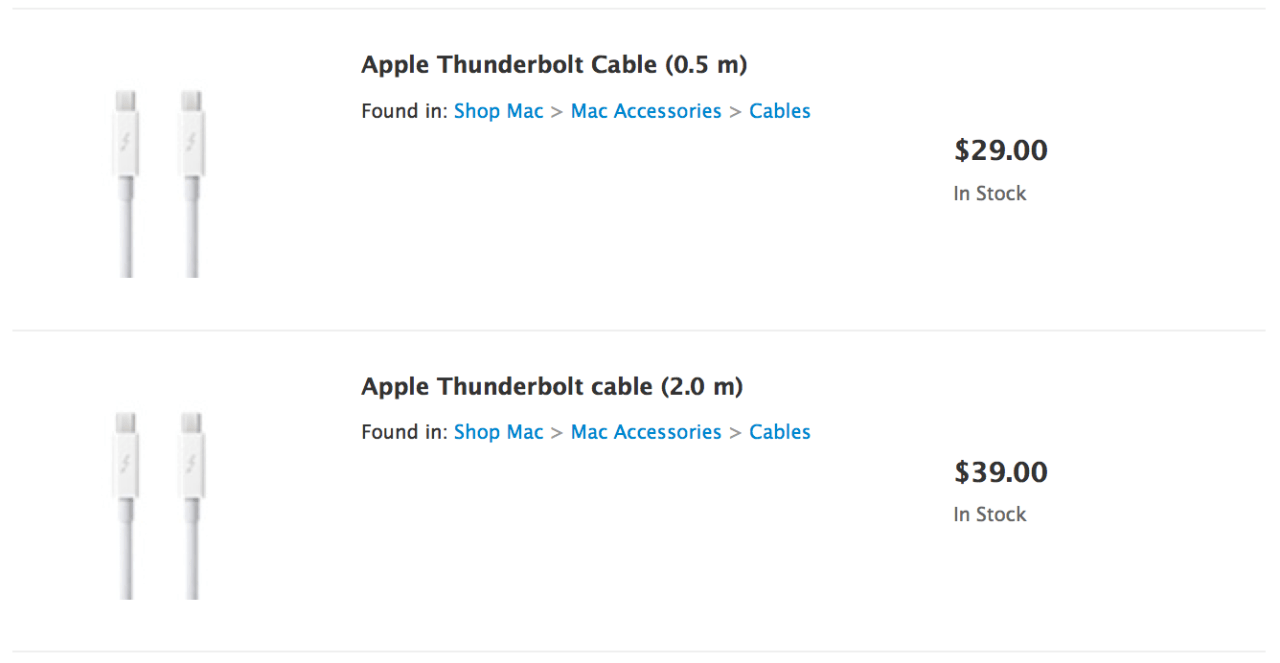Image resolution: width=1280 pixels, height=663 pixels.
Task: Click the "Found in:" label for the 2.0 m cable
Action: [x=404, y=433]
